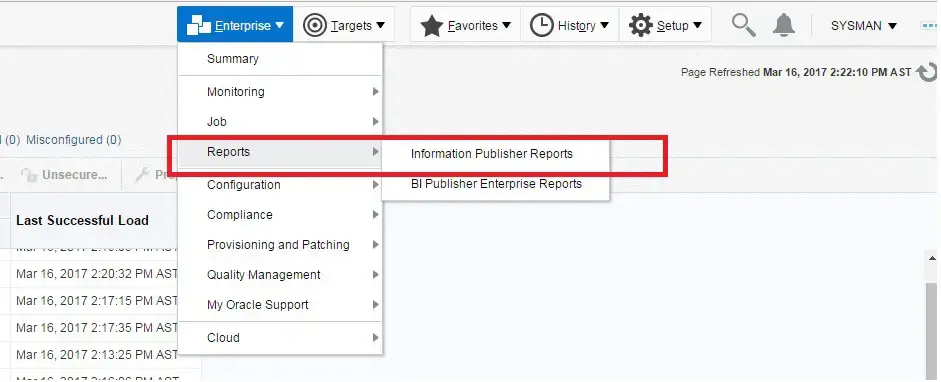Select the Reports menu entry
The width and height of the screenshot is (941, 382).
[280, 152]
